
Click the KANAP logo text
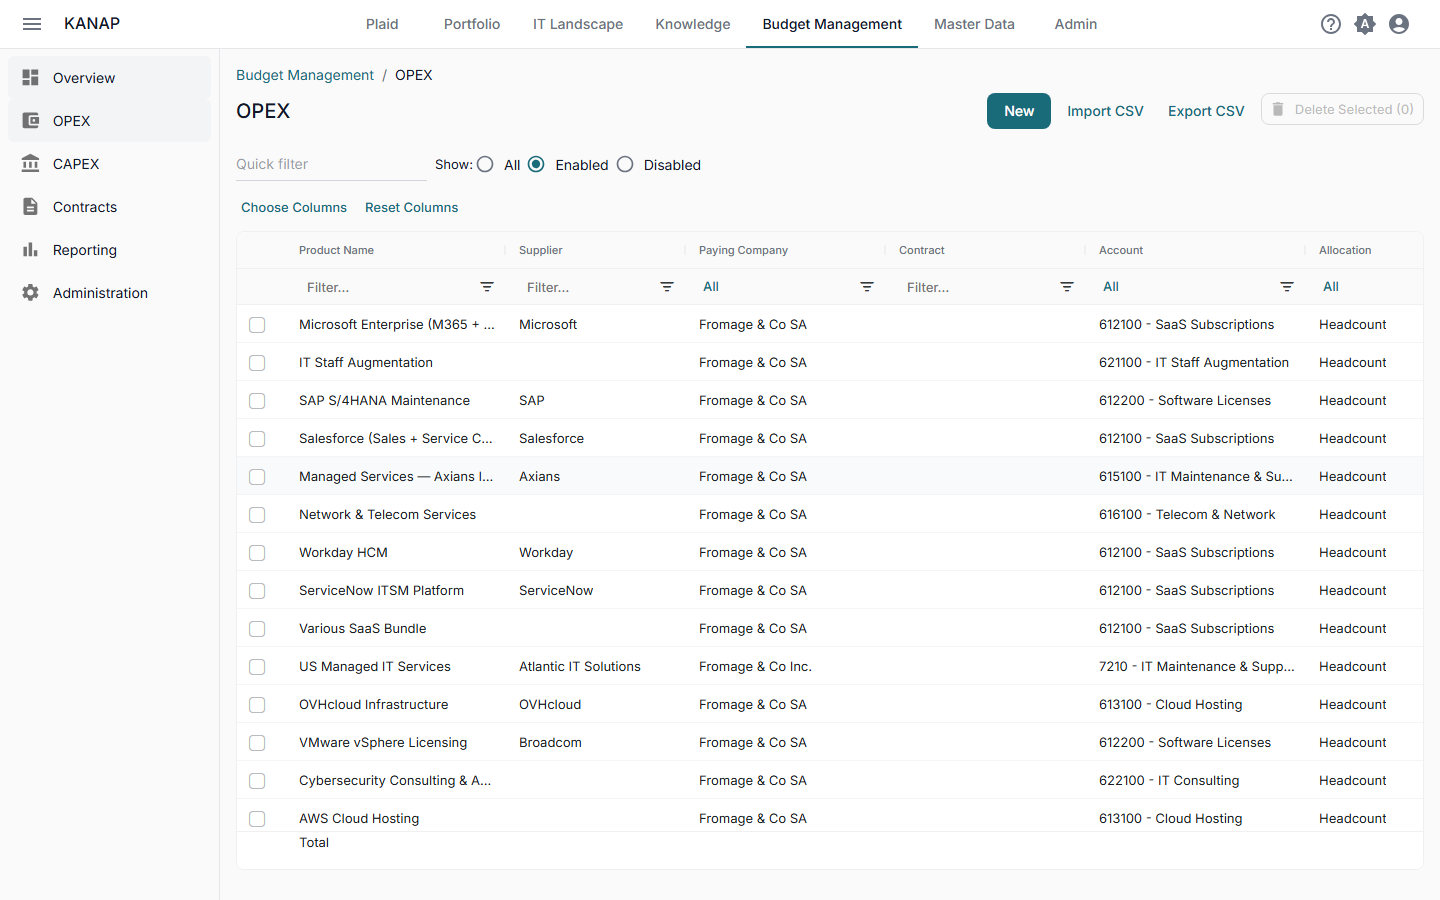[92, 24]
